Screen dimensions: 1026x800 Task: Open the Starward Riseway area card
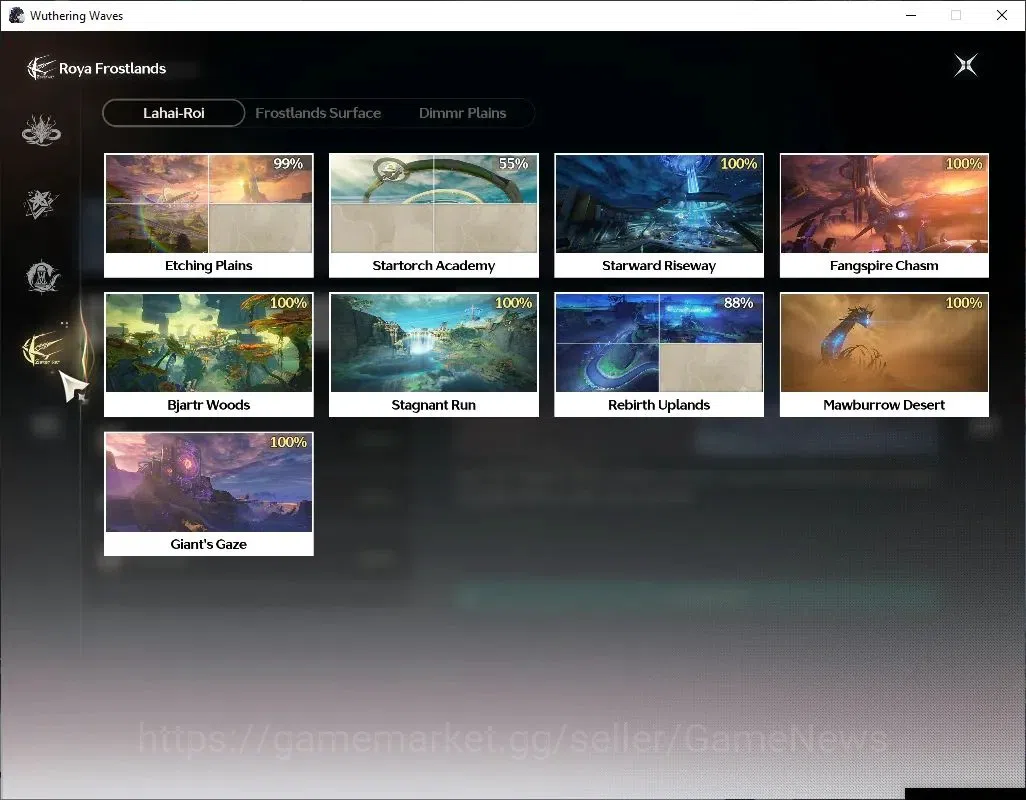point(659,215)
